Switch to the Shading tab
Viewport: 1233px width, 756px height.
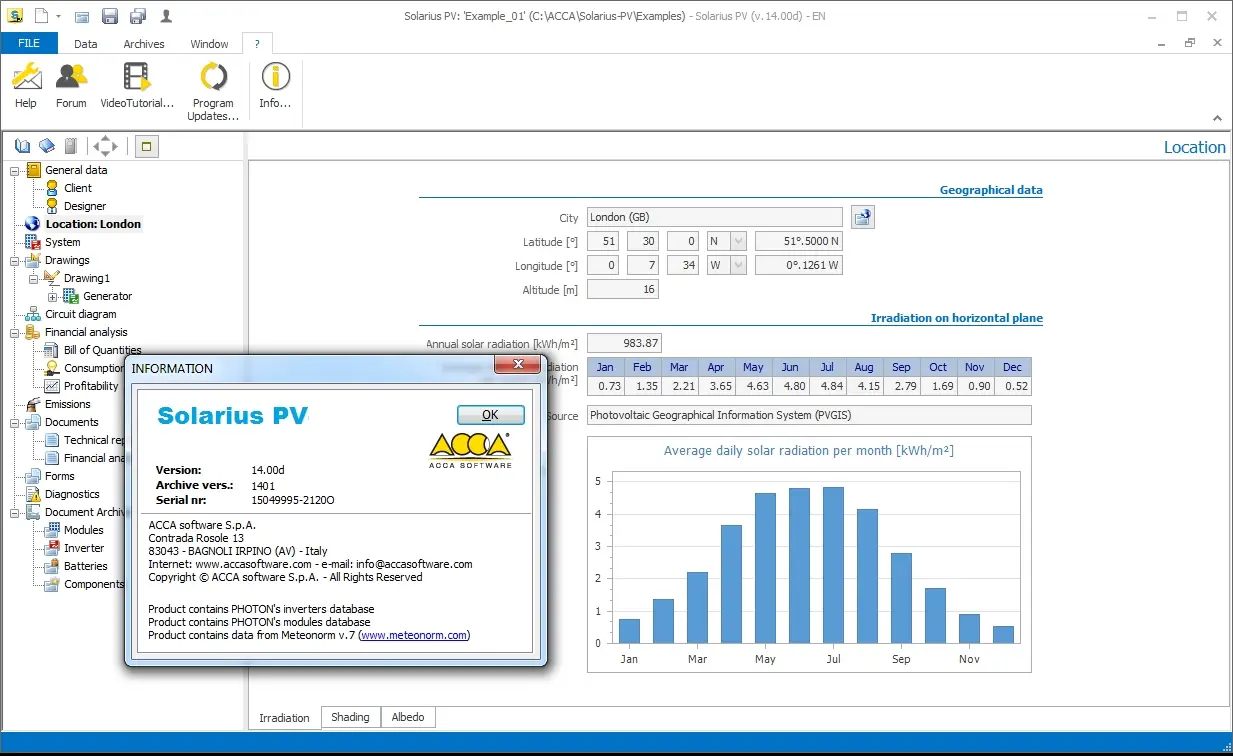pyautogui.click(x=350, y=717)
